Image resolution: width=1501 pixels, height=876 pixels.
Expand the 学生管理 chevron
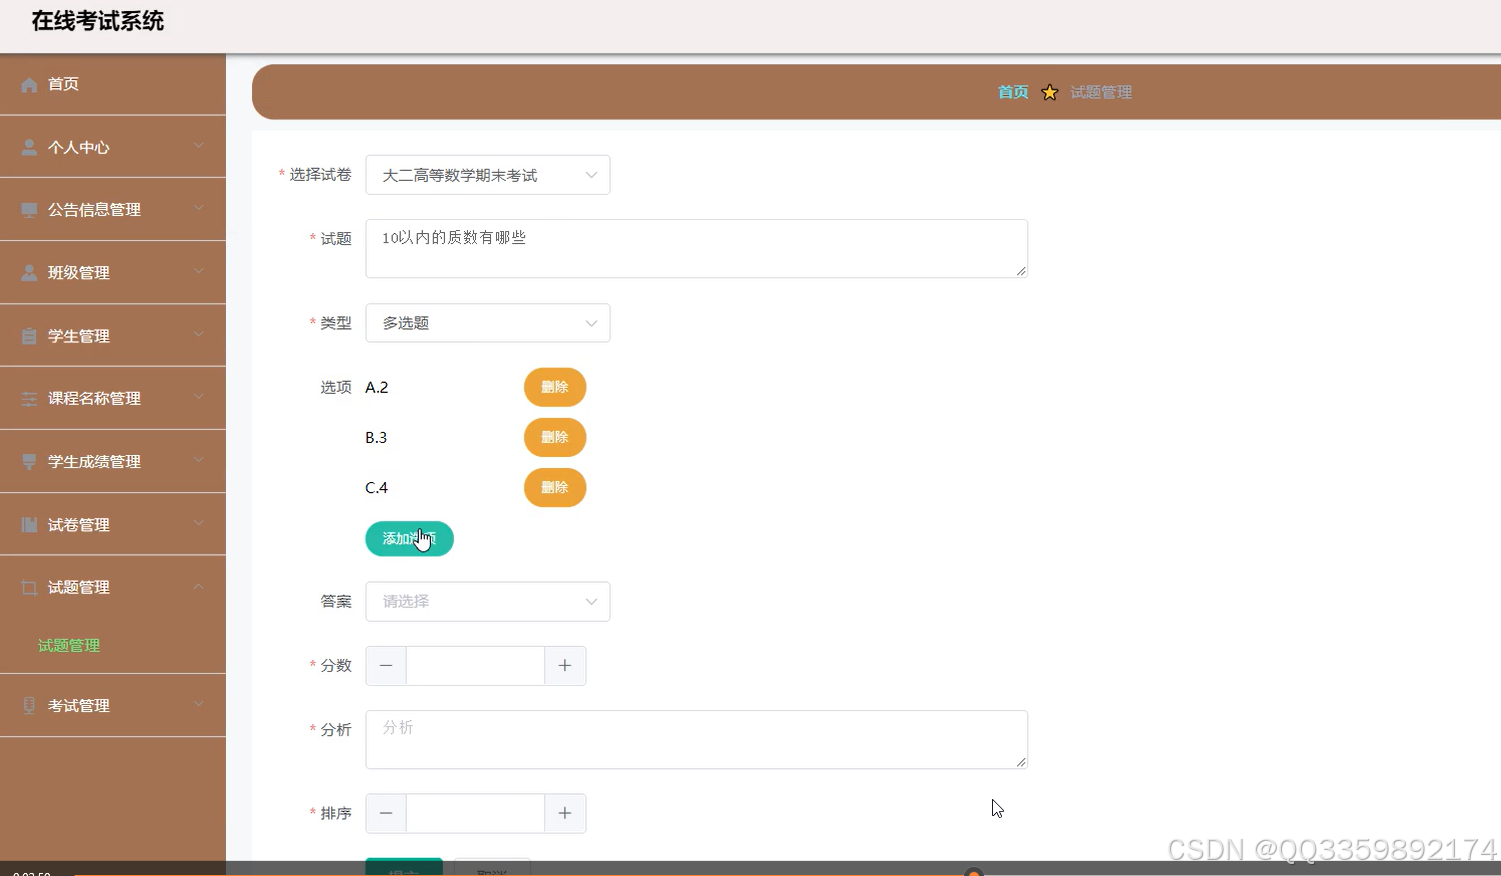click(x=199, y=334)
